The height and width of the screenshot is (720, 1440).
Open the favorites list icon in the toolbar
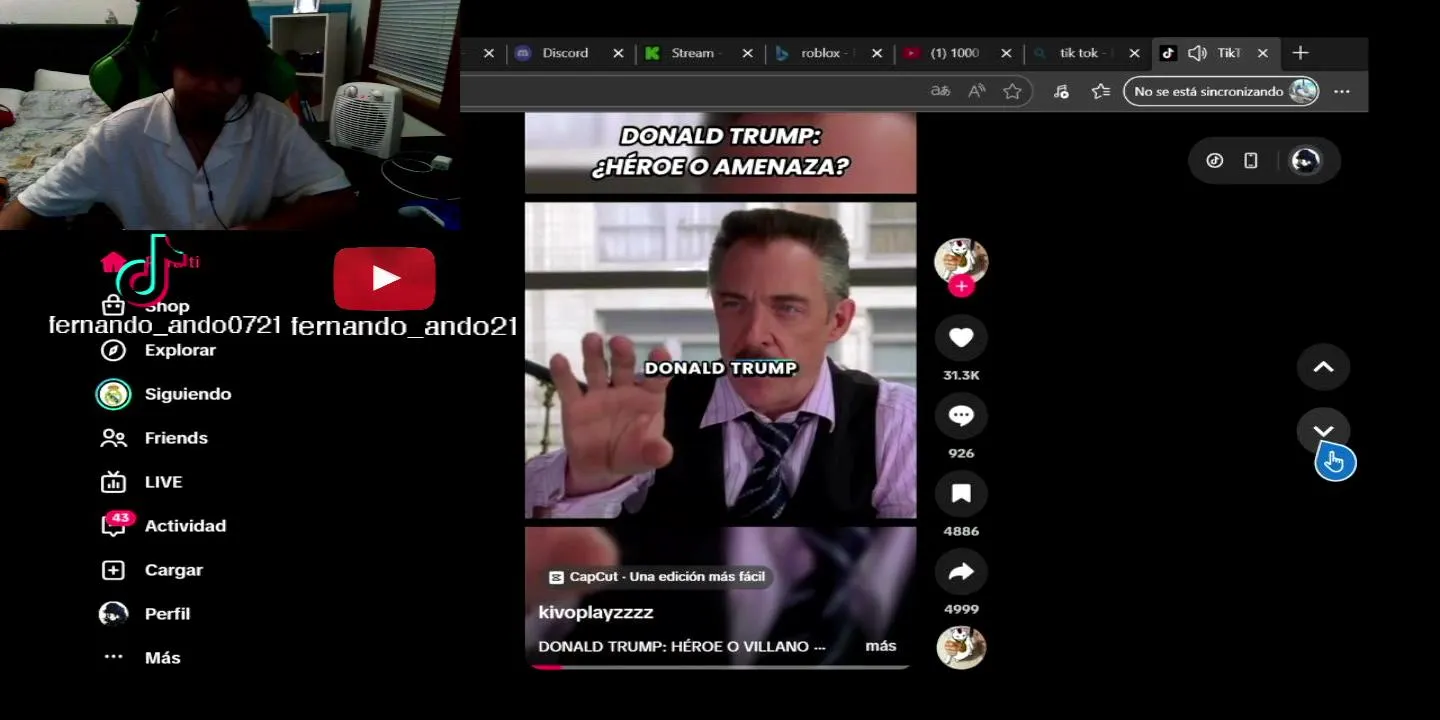(1100, 91)
